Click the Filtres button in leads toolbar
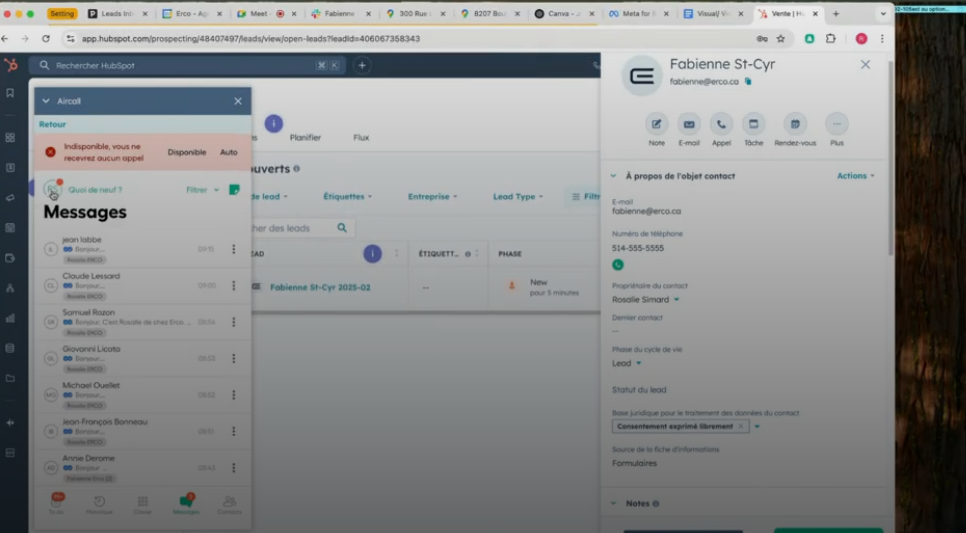The image size is (966, 533). [583, 197]
